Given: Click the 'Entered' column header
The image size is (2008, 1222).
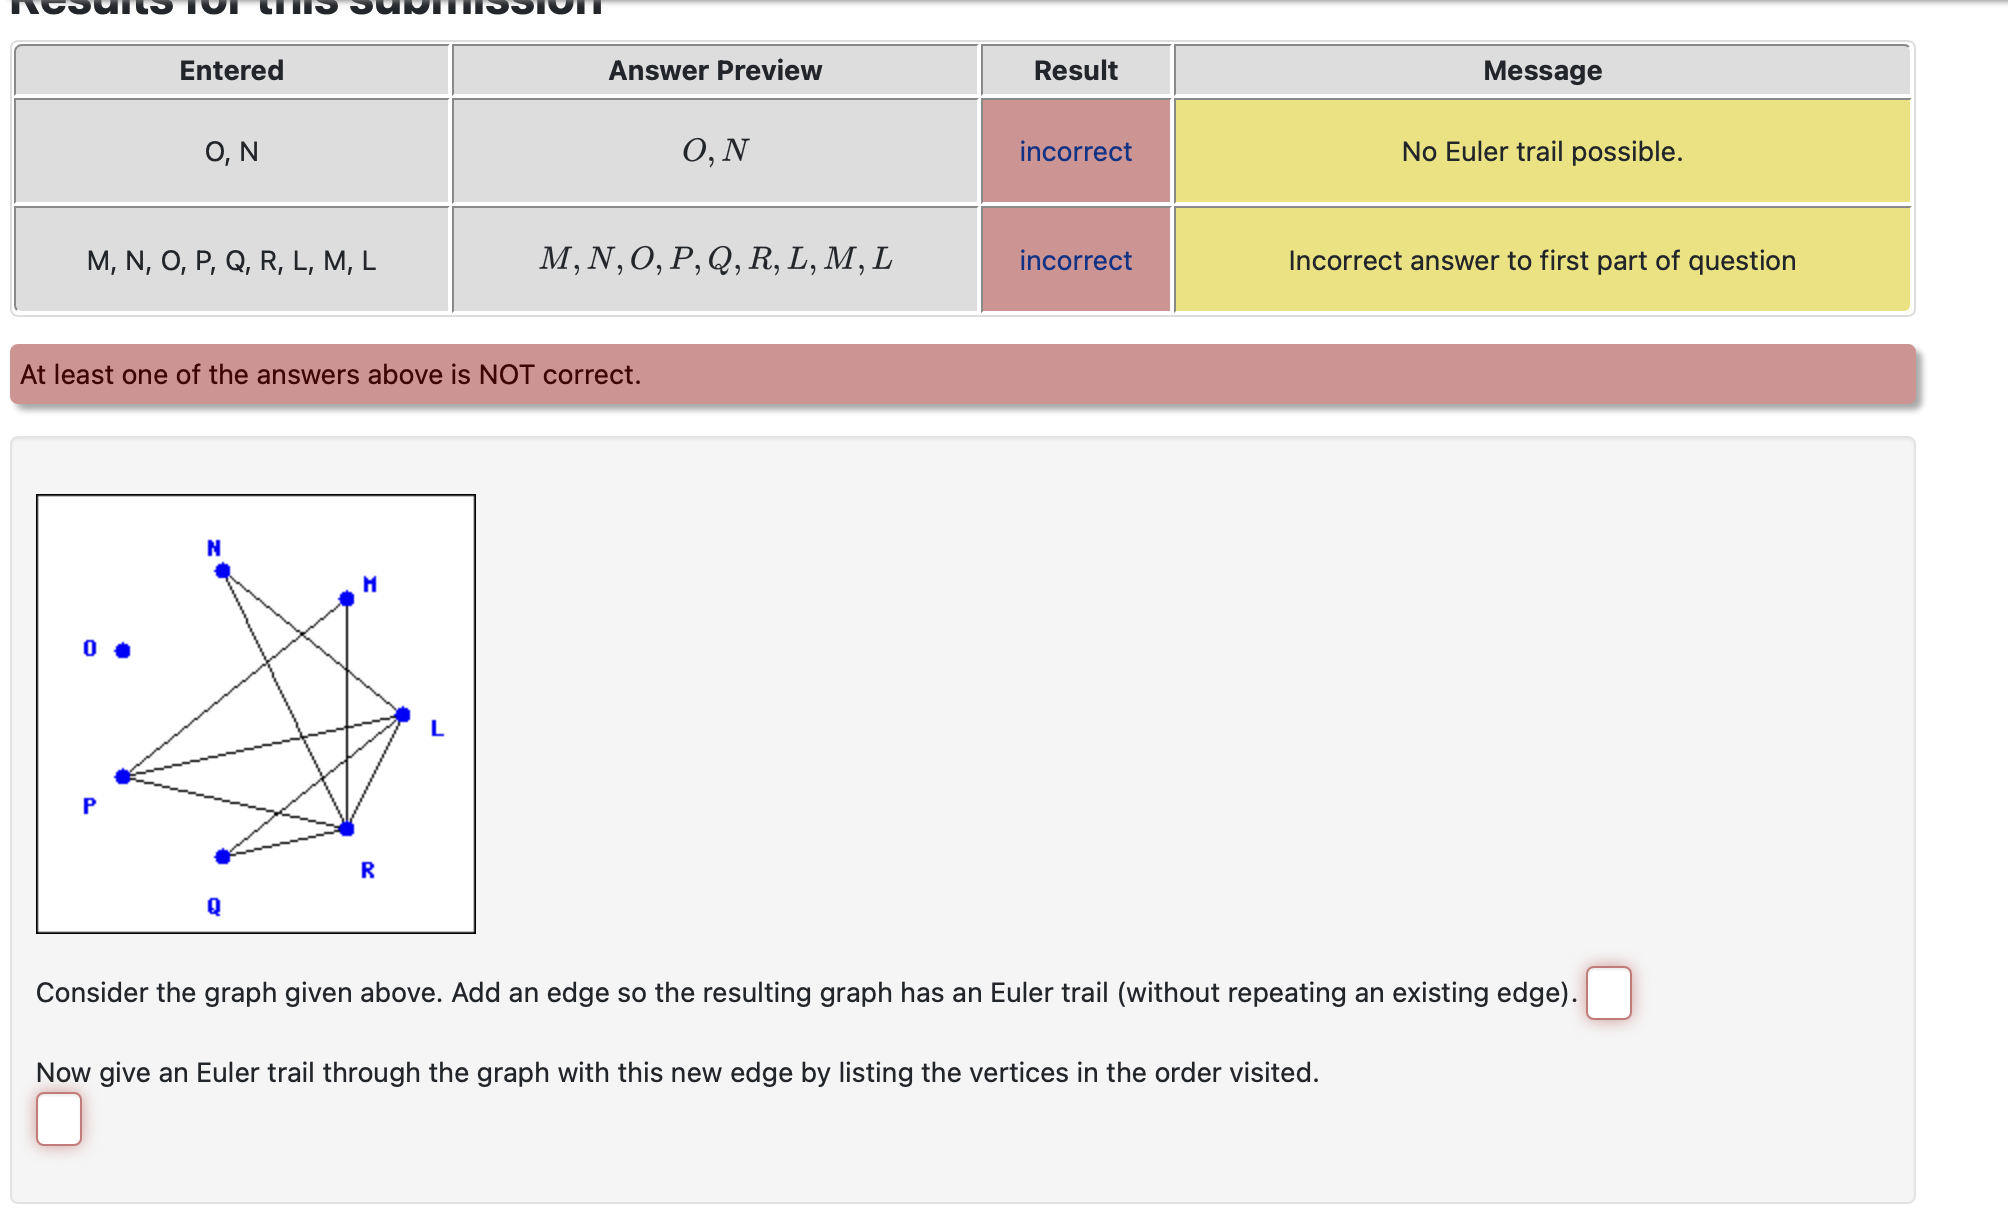Looking at the screenshot, I should (x=231, y=71).
